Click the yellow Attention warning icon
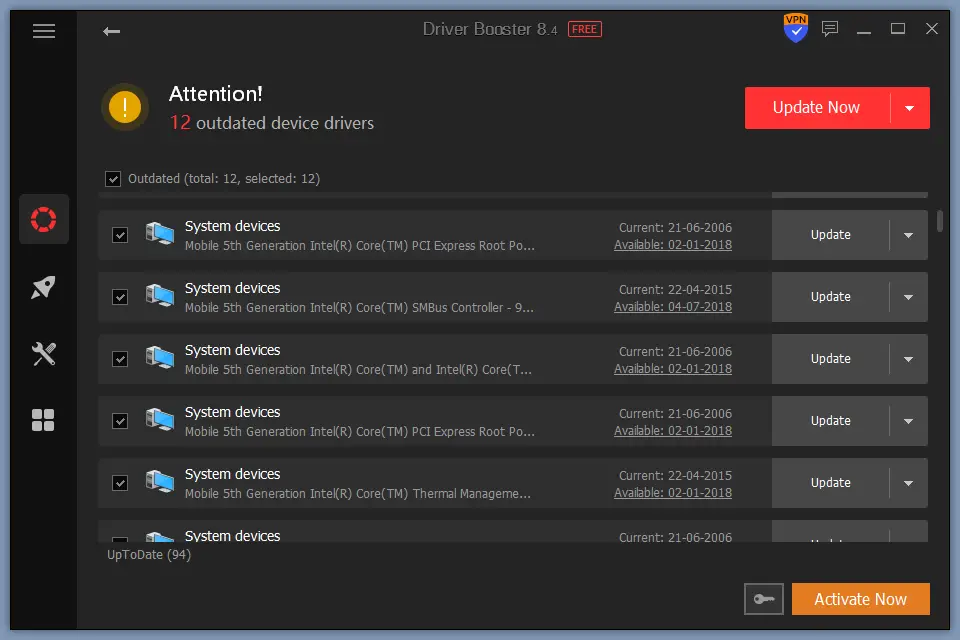Screen dimensions: 960x640 125,107
